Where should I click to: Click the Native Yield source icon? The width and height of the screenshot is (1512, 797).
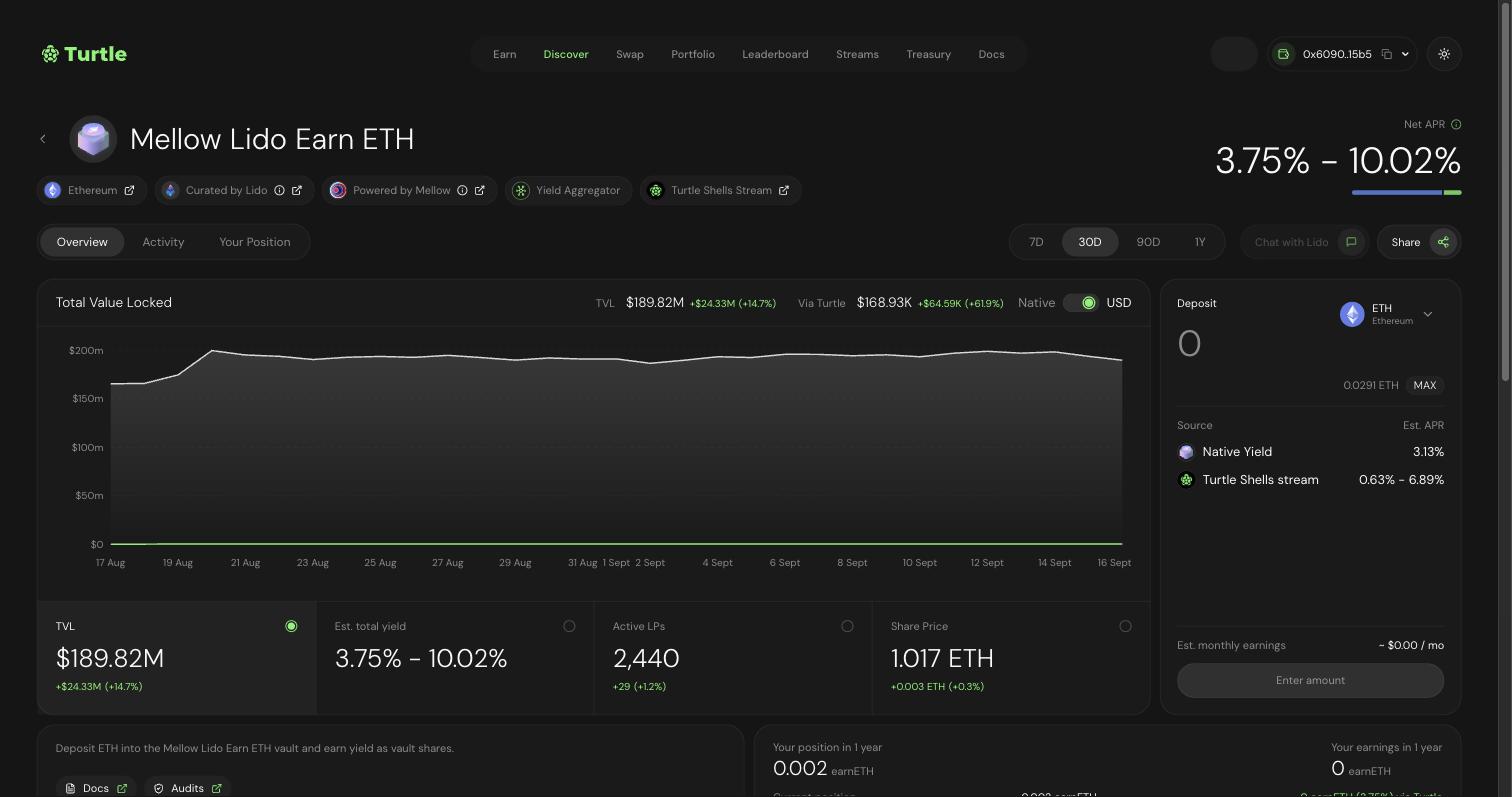point(1186,452)
